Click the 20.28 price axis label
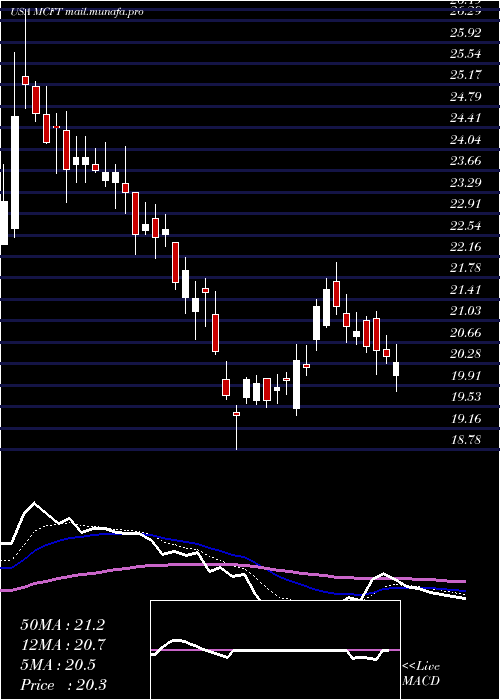 tap(466, 354)
